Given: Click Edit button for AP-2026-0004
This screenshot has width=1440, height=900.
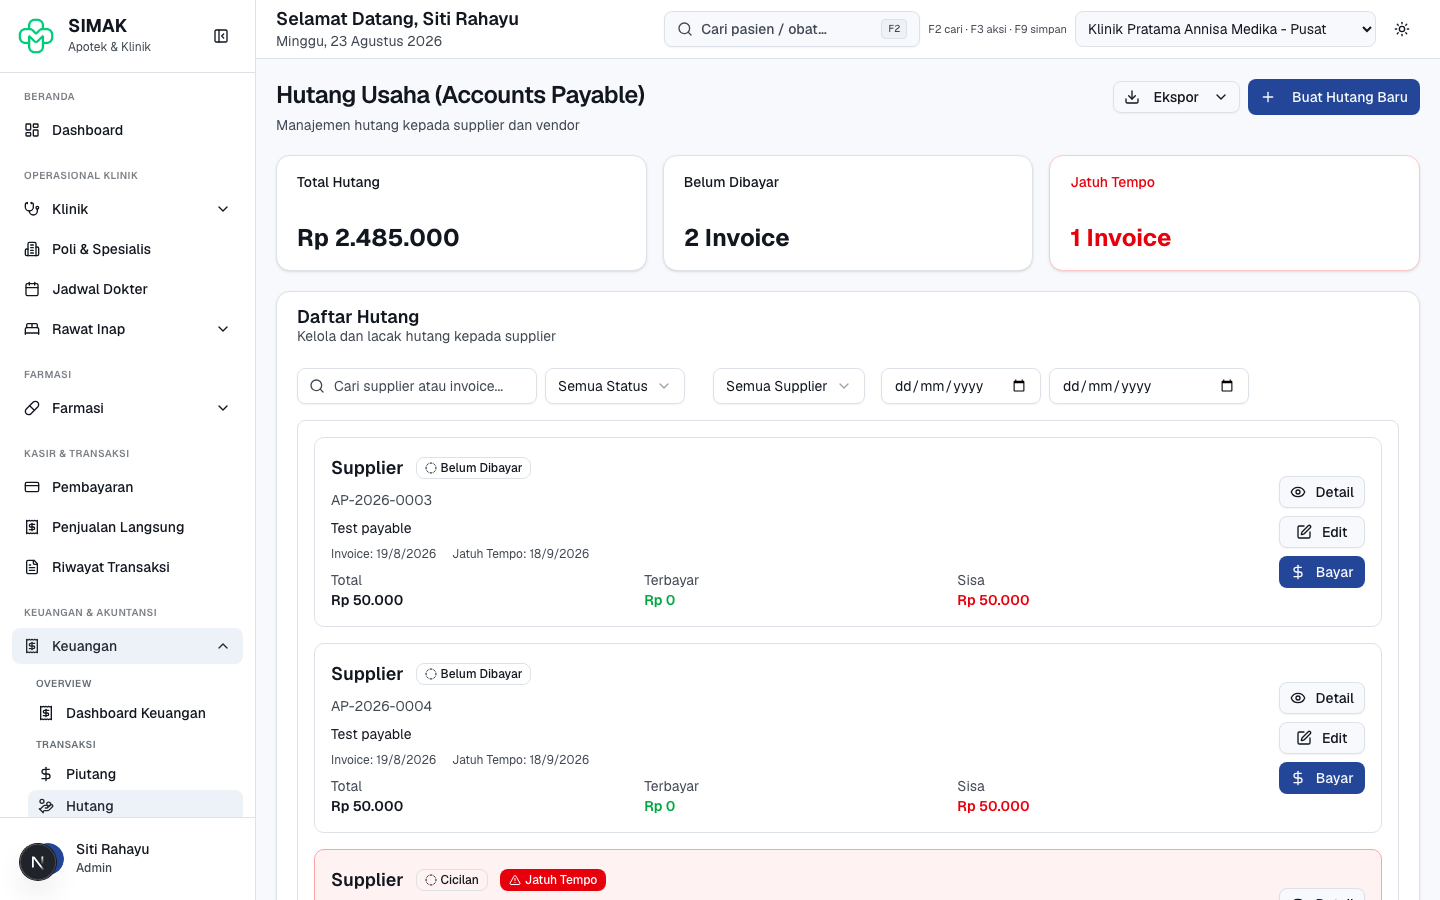Looking at the screenshot, I should [x=1322, y=738].
